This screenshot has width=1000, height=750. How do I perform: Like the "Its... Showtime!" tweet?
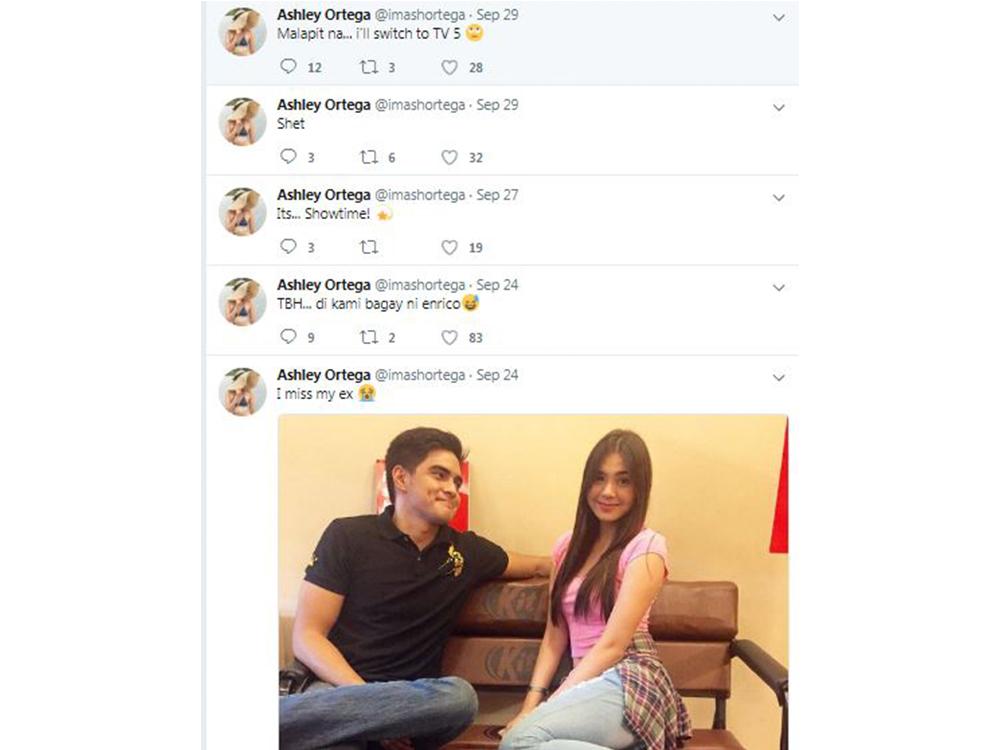point(450,247)
